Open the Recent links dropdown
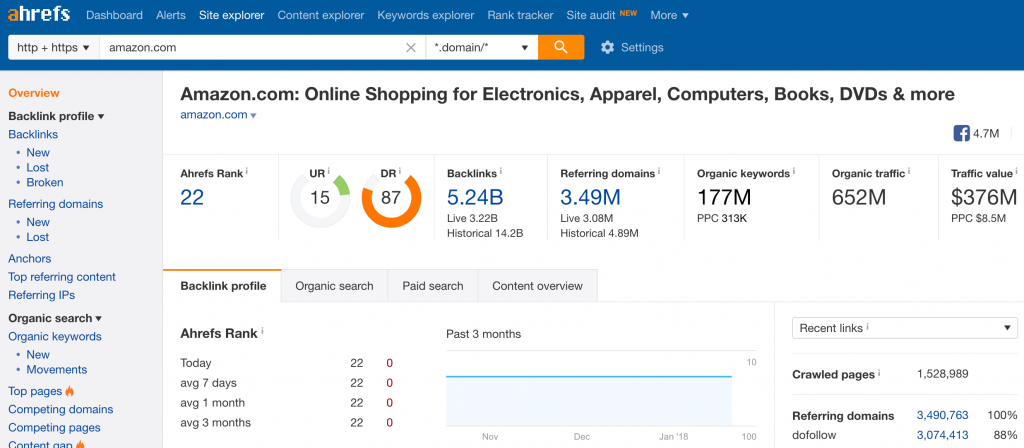Image resolution: width=1024 pixels, height=448 pixels. pos(904,328)
